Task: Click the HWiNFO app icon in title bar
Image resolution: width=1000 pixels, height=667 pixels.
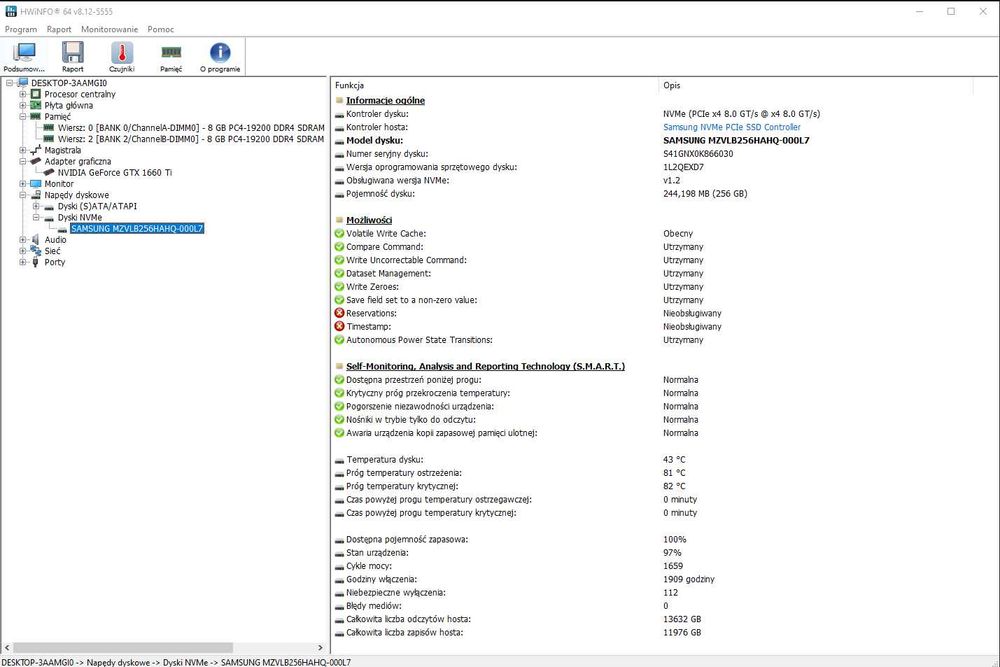Action: pos(11,11)
